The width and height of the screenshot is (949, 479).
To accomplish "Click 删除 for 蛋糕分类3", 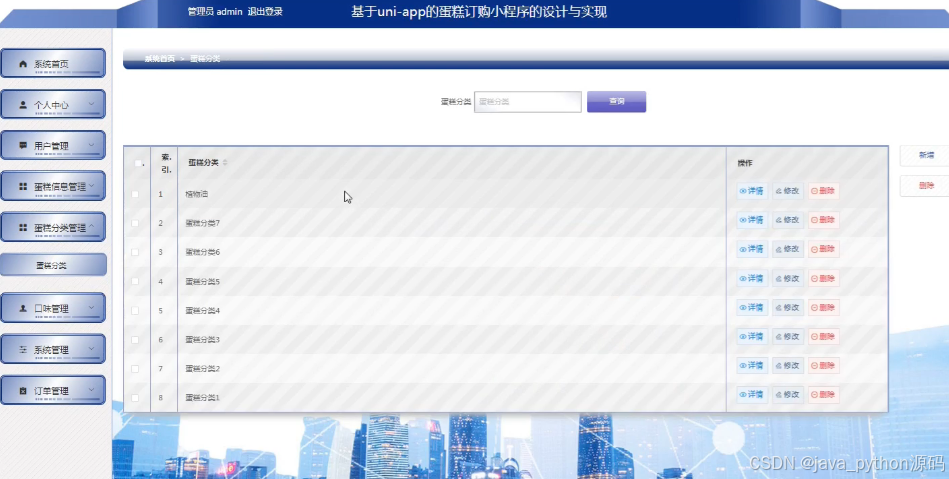I will [824, 337].
